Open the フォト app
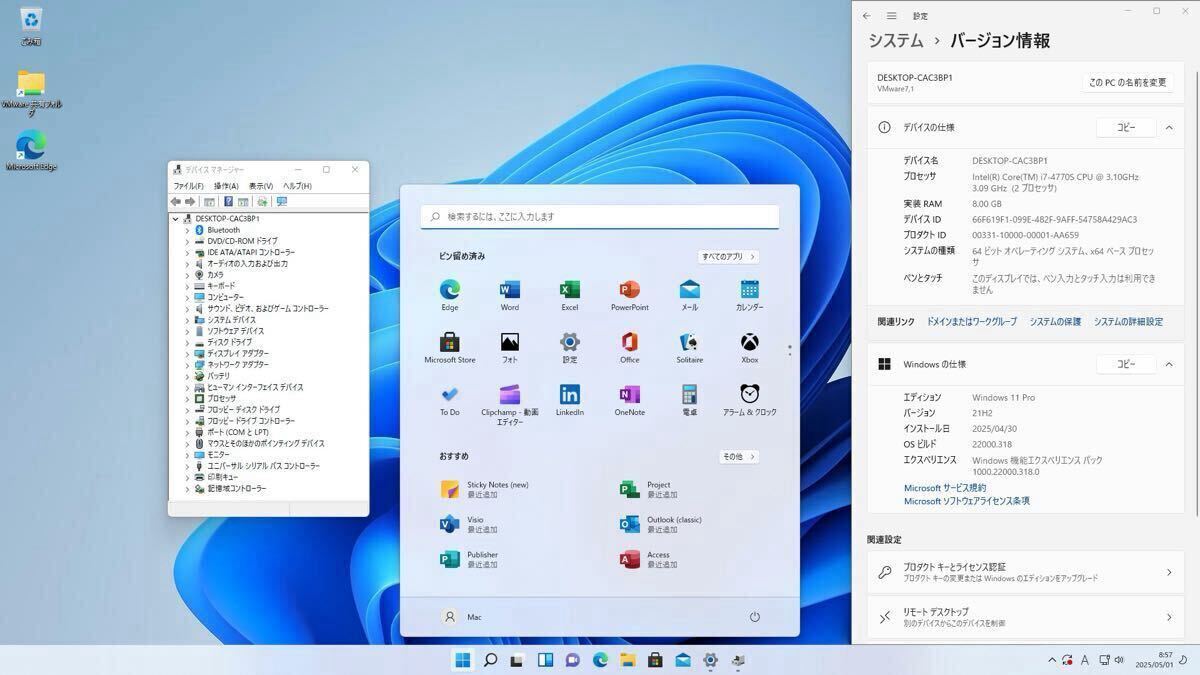1200x675 pixels. point(510,348)
